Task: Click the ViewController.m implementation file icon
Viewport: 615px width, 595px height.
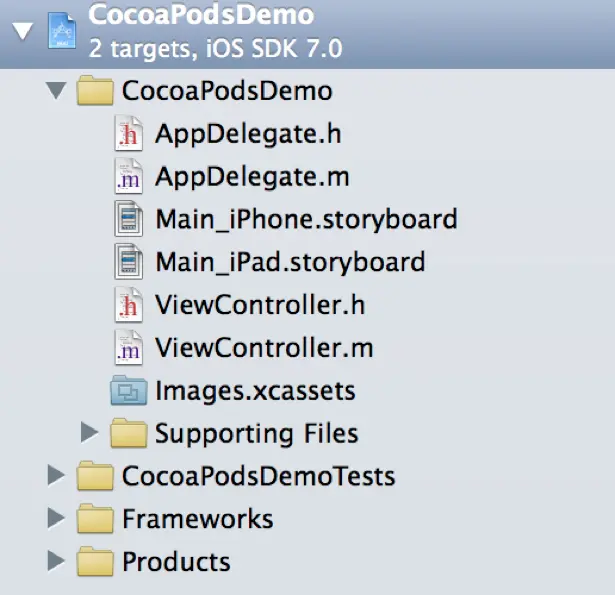Action: coord(128,348)
